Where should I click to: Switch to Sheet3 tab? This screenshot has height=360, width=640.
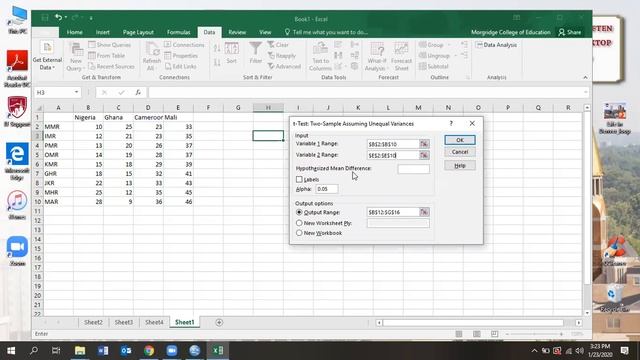pos(124,322)
